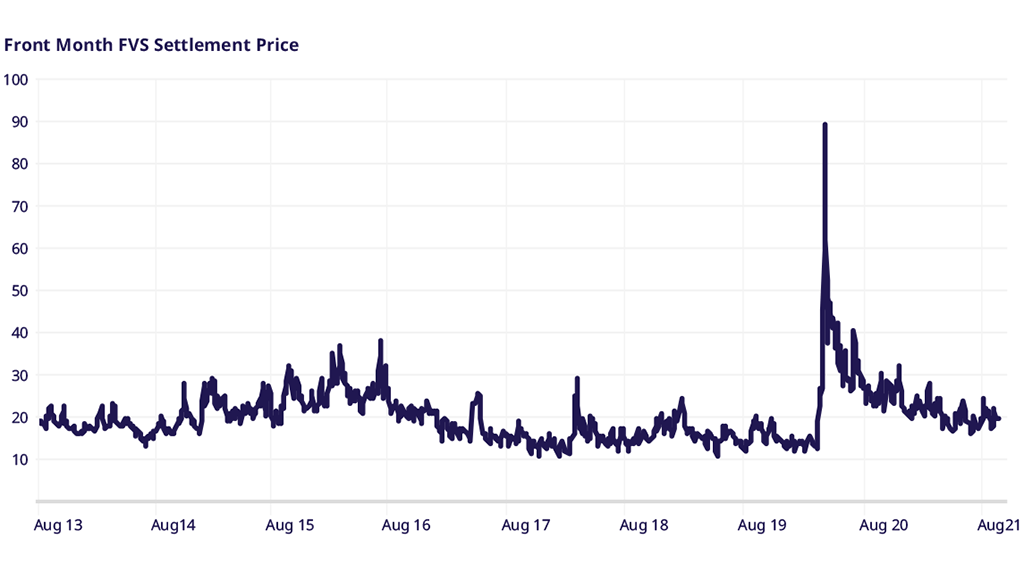
Task: Click the Aug 16 x-axis label
Action: coord(407,524)
